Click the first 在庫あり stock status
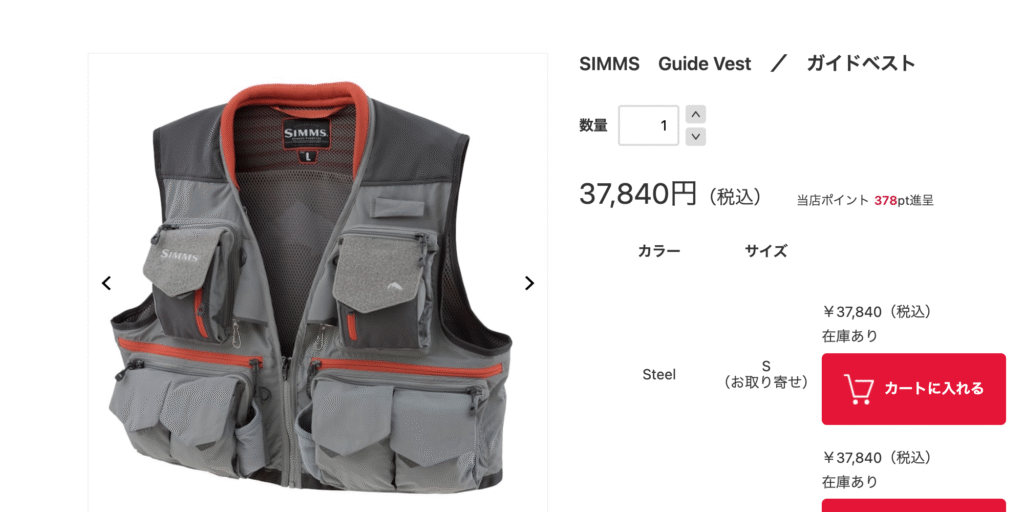The image size is (1024, 512). tap(850, 336)
